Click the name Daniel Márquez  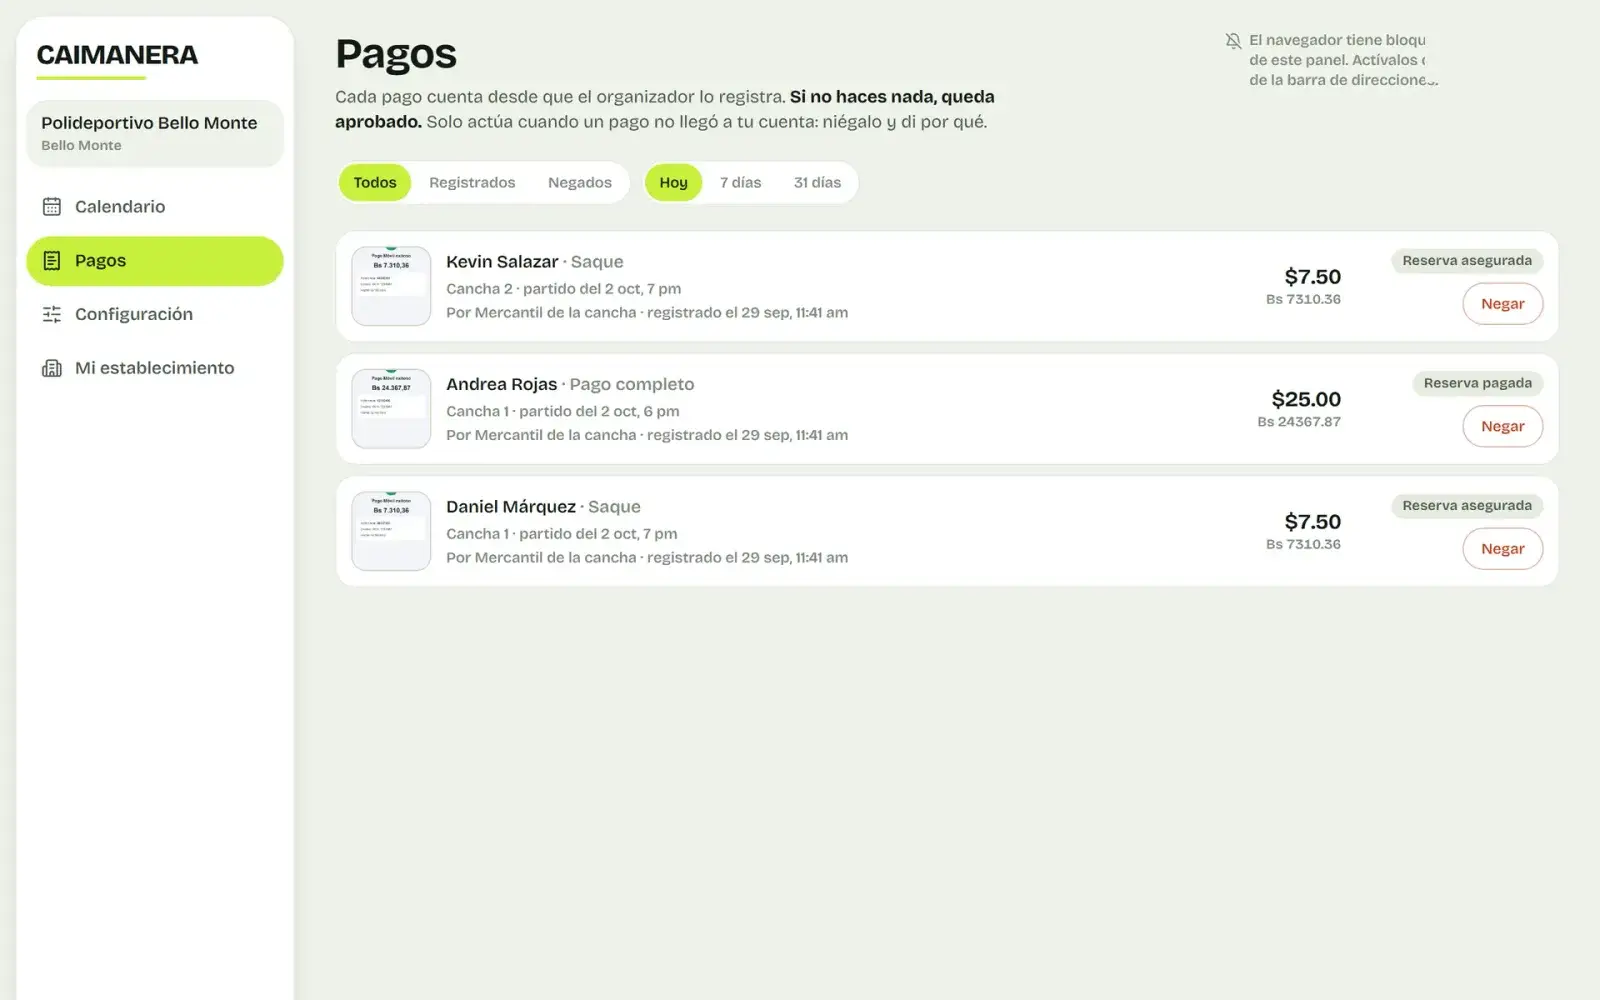(x=511, y=507)
